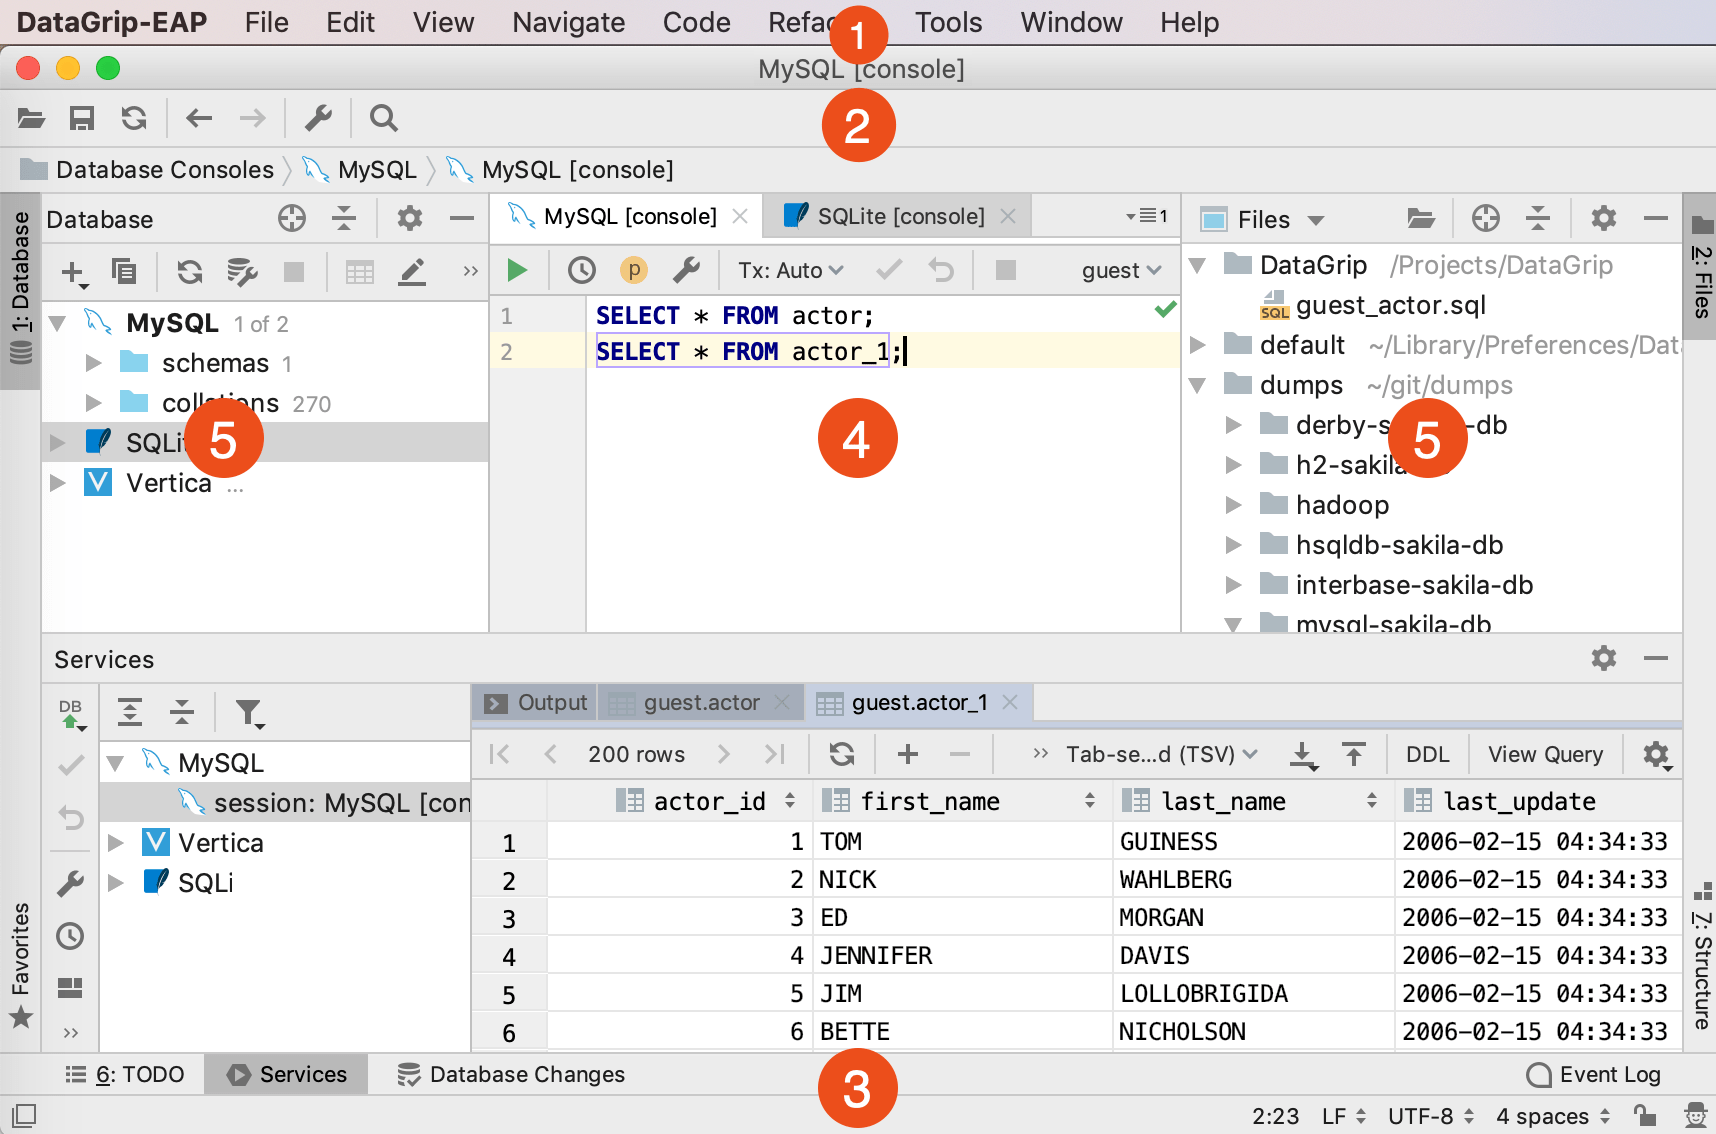Open the Event Log
This screenshot has width=1716, height=1134.
point(1594,1074)
